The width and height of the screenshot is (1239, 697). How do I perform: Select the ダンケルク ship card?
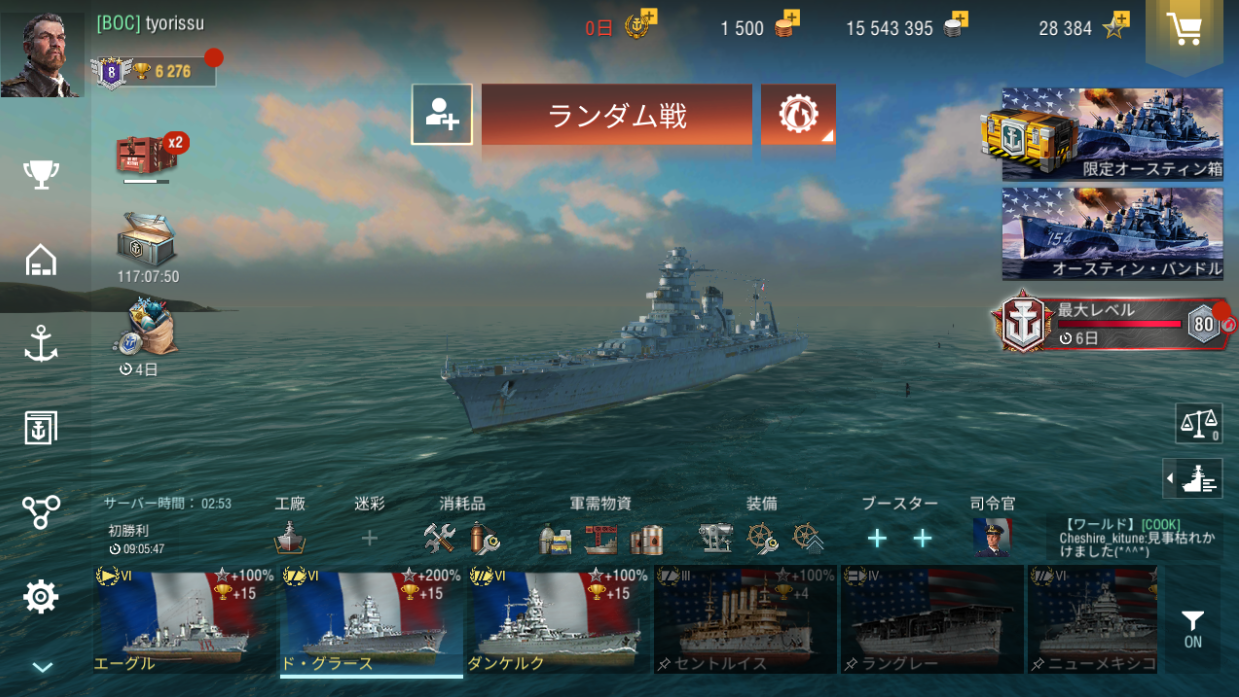557,619
